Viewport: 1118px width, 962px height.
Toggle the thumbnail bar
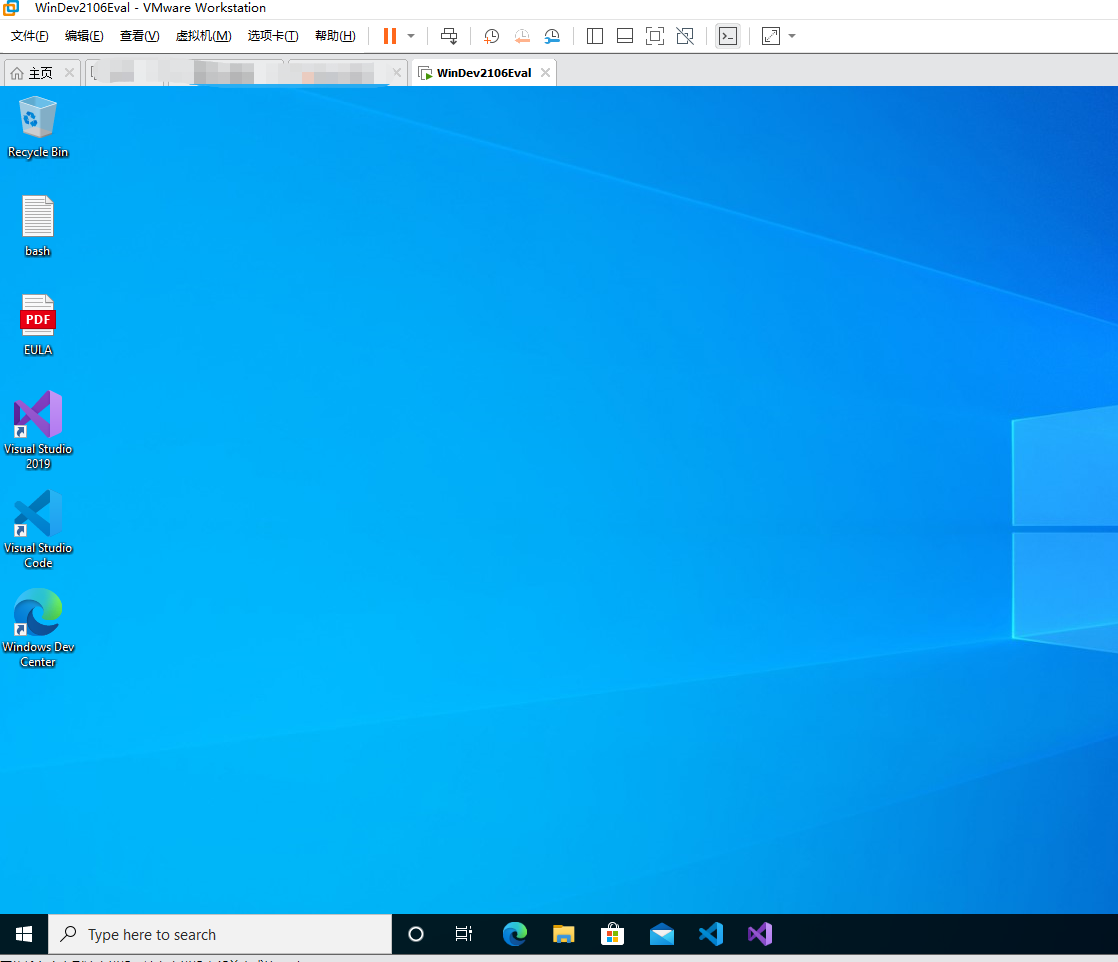tap(624, 35)
